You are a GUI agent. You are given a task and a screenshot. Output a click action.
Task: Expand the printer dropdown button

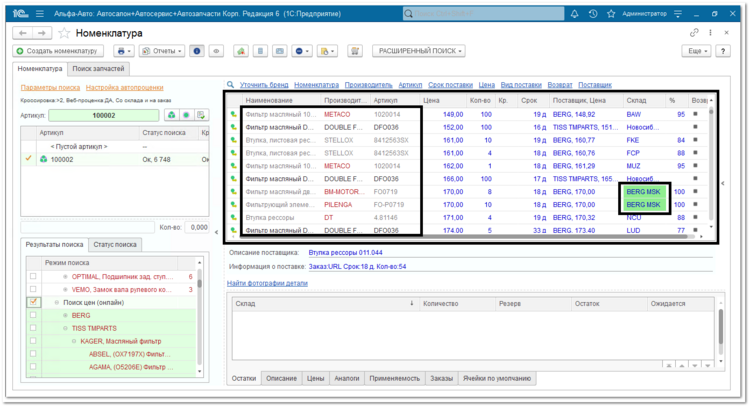(x=124, y=51)
